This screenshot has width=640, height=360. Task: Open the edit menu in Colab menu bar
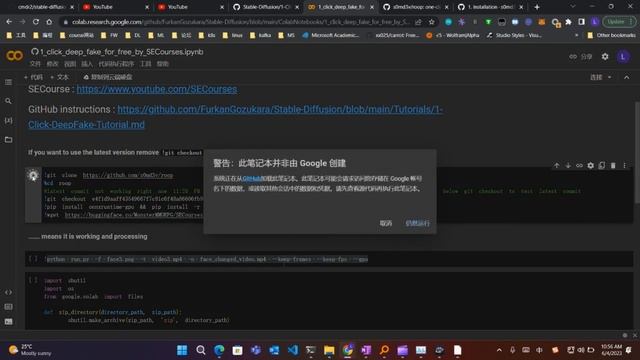point(52,64)
